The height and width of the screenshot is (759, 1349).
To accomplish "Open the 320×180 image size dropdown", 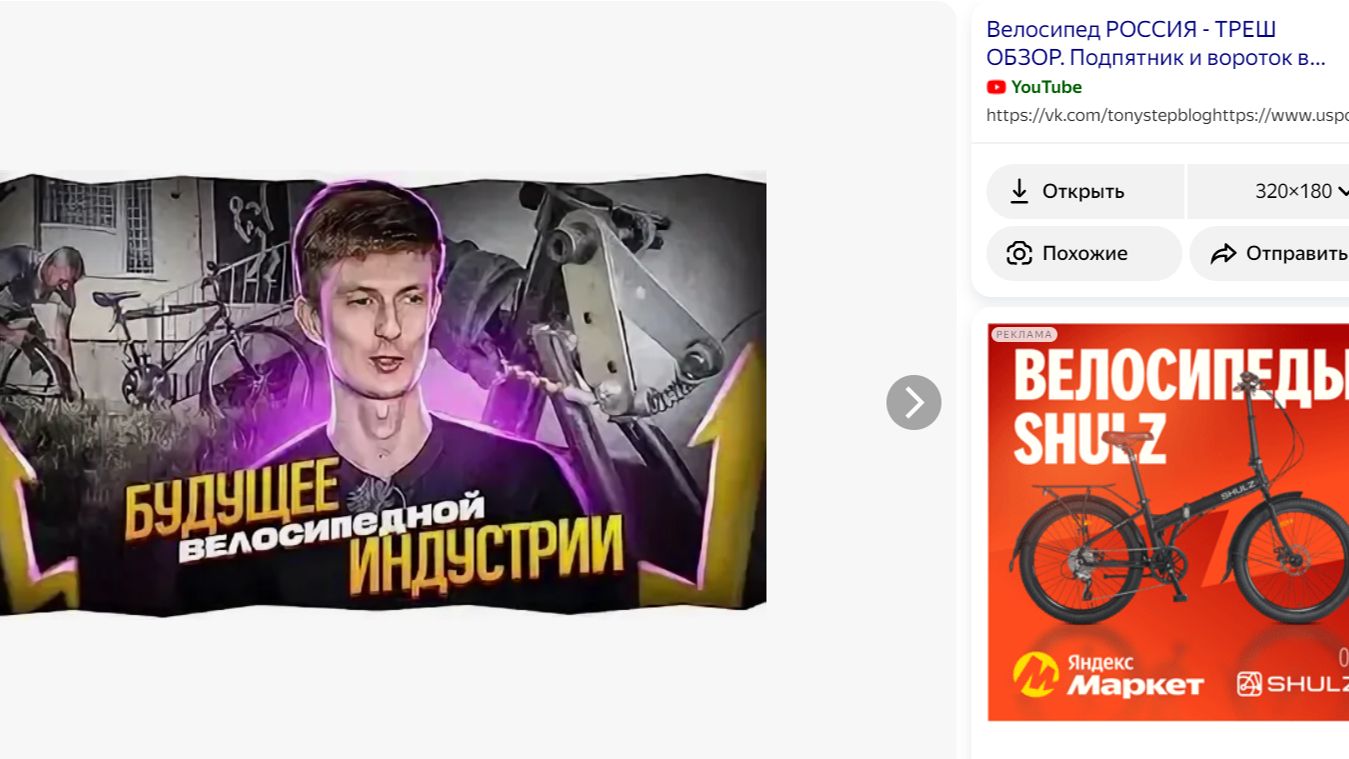I will point(1293,191).
